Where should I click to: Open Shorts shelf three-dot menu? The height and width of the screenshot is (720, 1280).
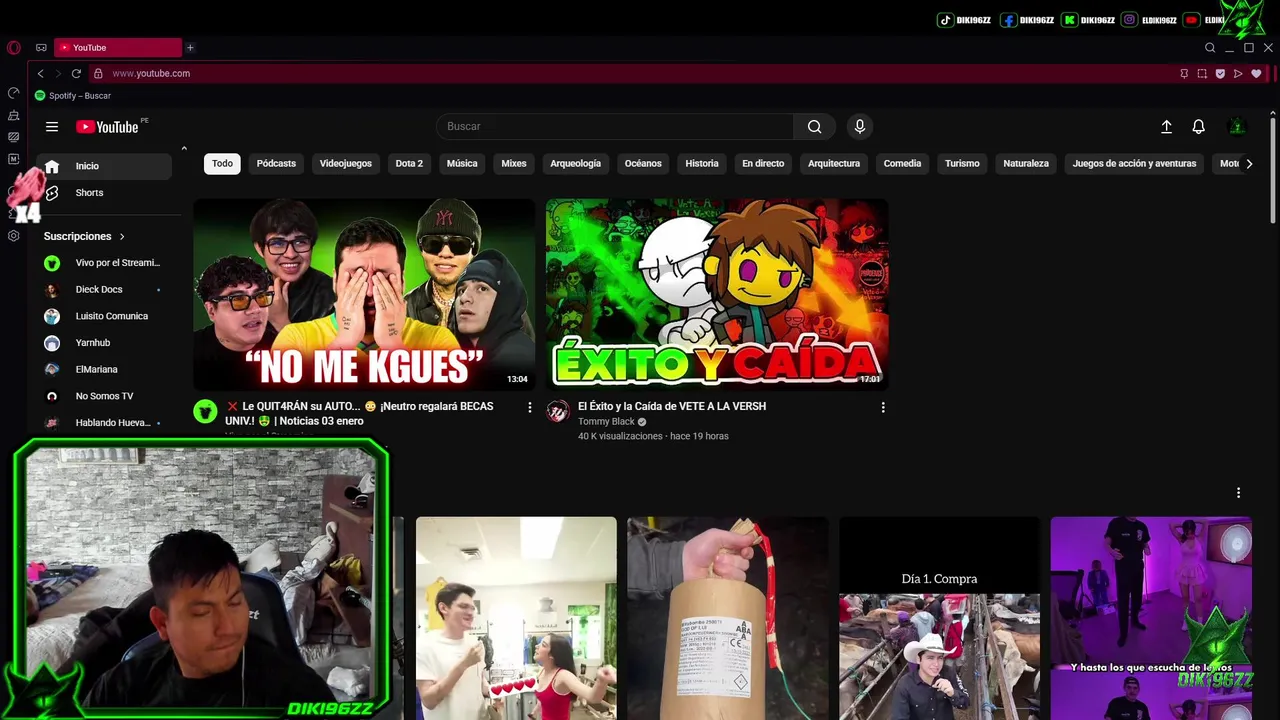click(1238, 492)
